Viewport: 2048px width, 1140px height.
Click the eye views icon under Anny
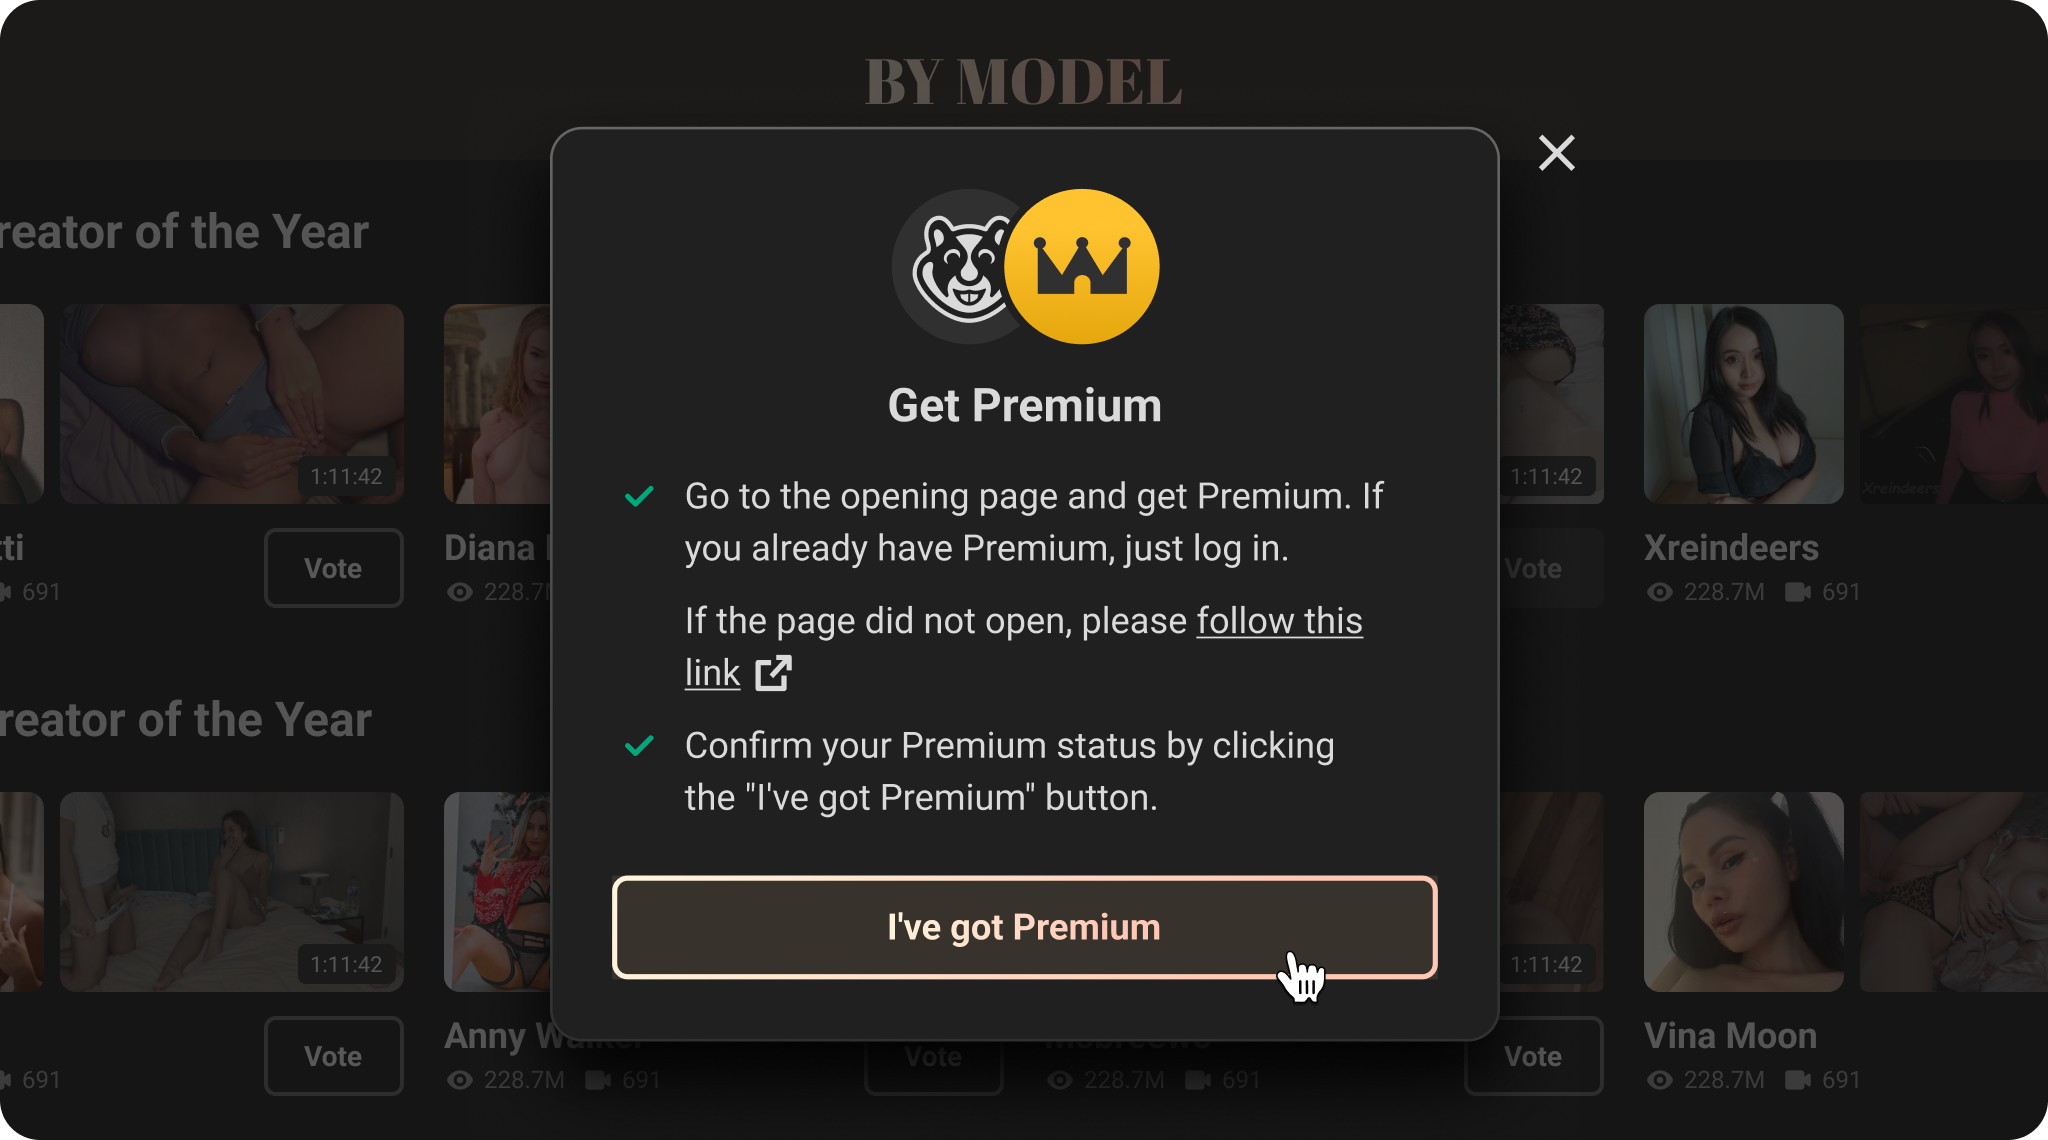click(460, 1080)
